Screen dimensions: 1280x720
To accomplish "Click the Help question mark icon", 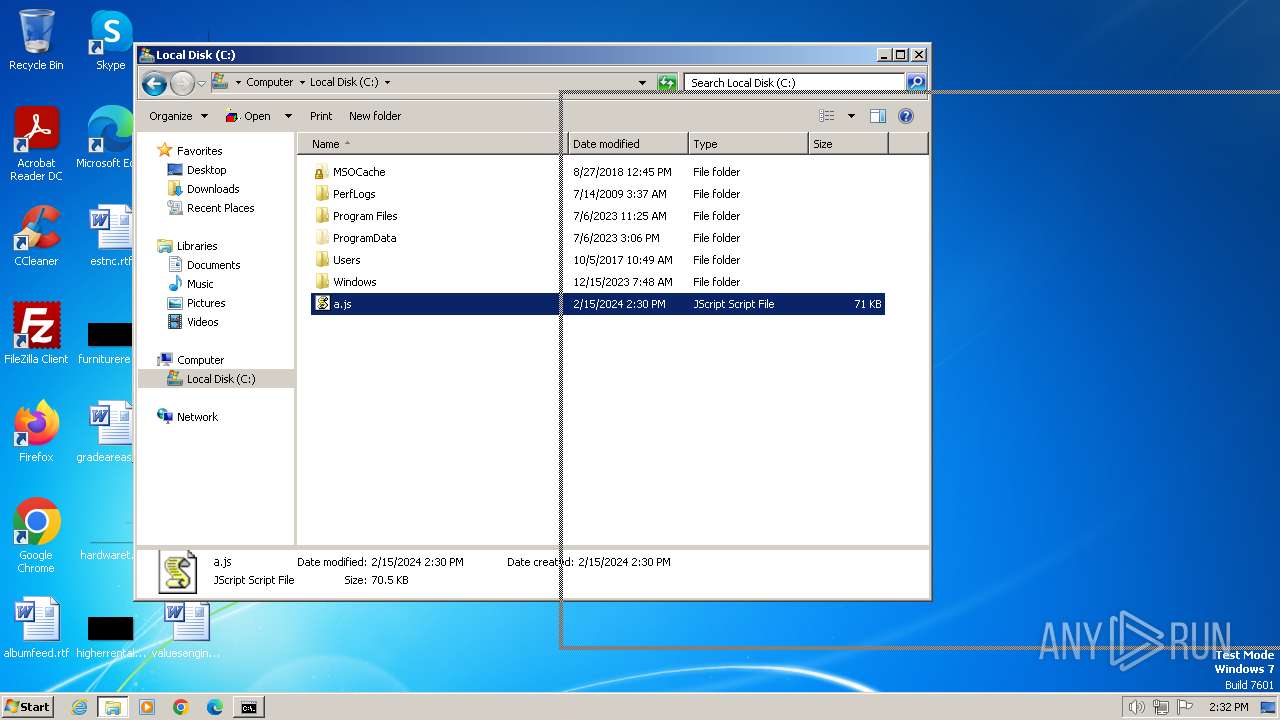I will (906, 116).
